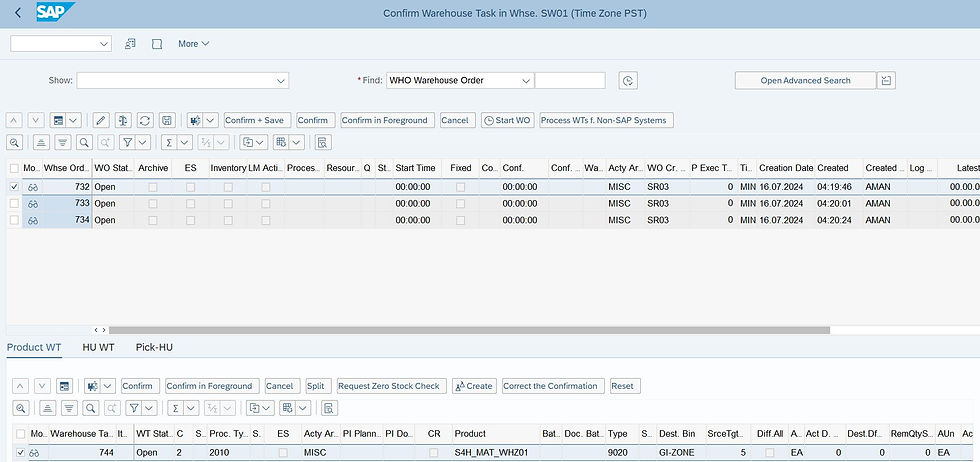This screenshot has width=980, height=462.
Task: Click filter funnel icon in lower WT toolbar
Action: click(x=133, y=408)
